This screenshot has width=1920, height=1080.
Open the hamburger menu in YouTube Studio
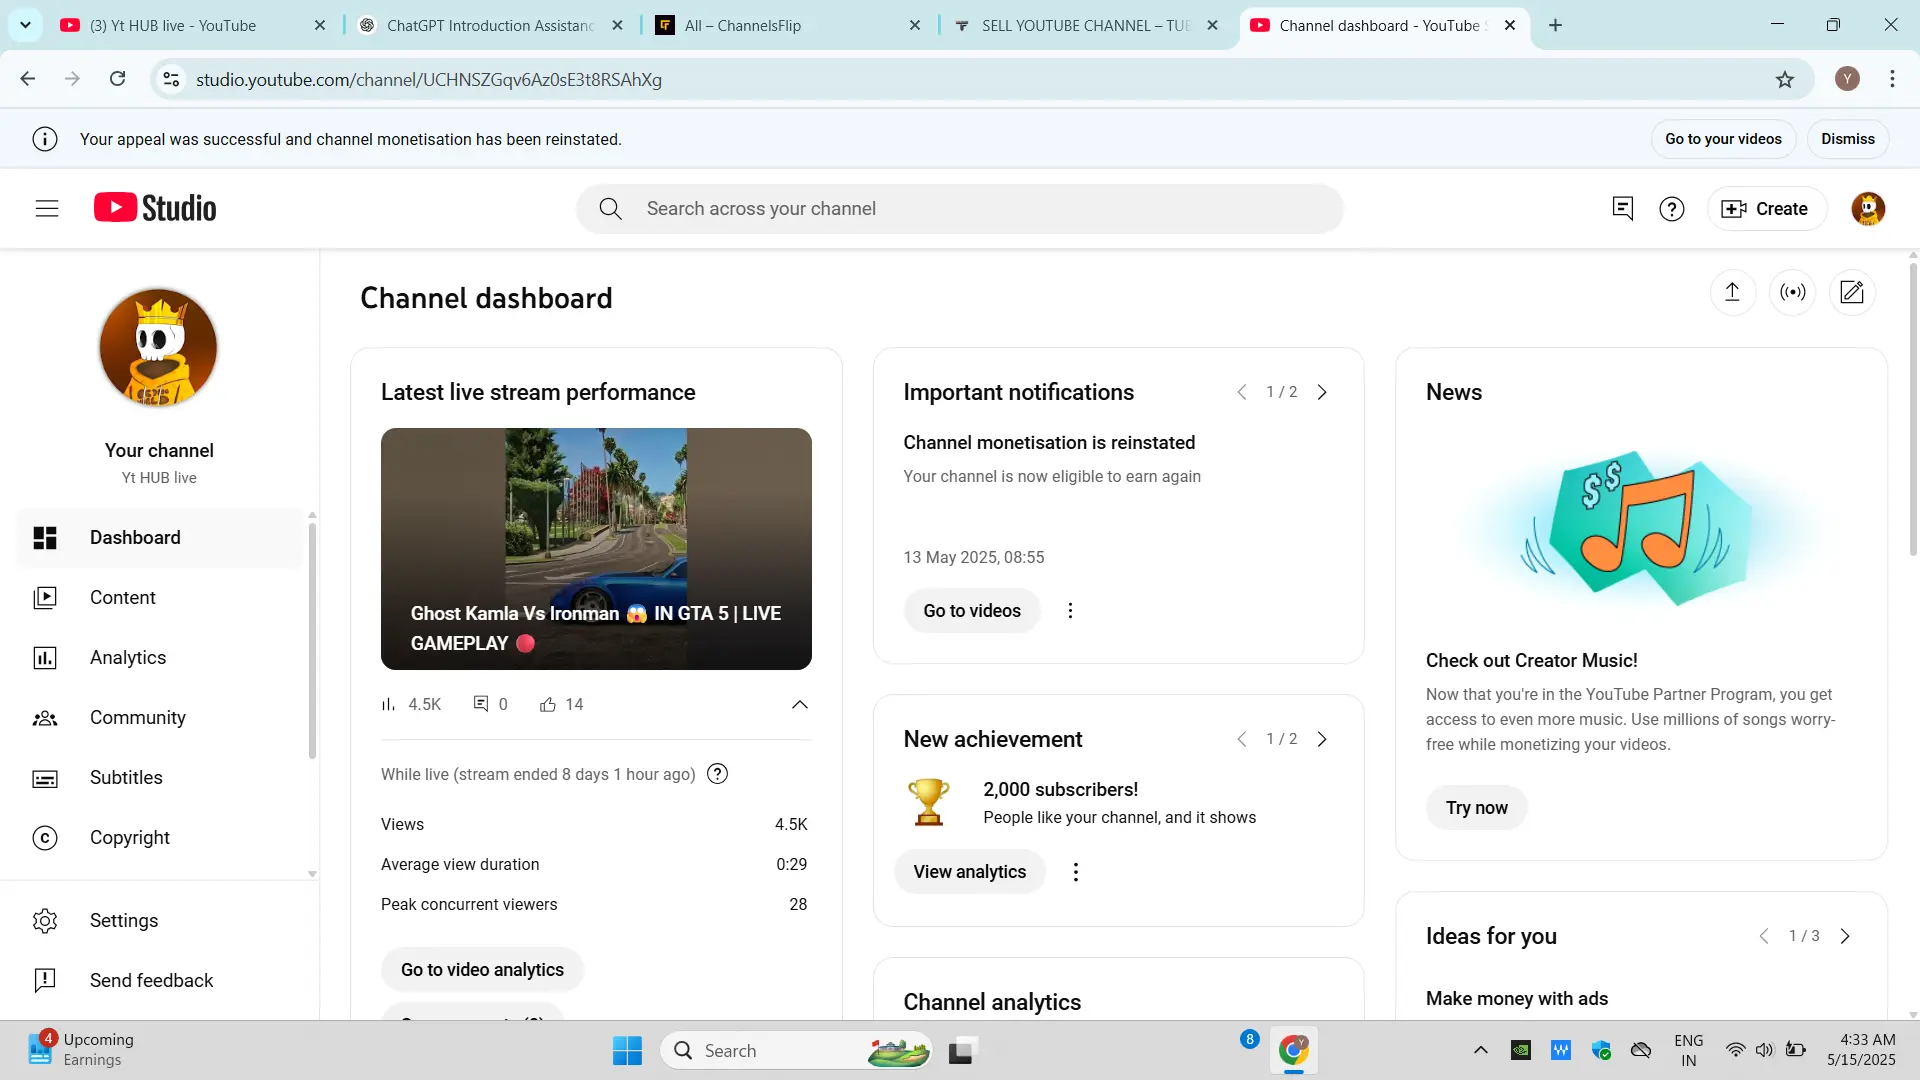coord(47,208)
